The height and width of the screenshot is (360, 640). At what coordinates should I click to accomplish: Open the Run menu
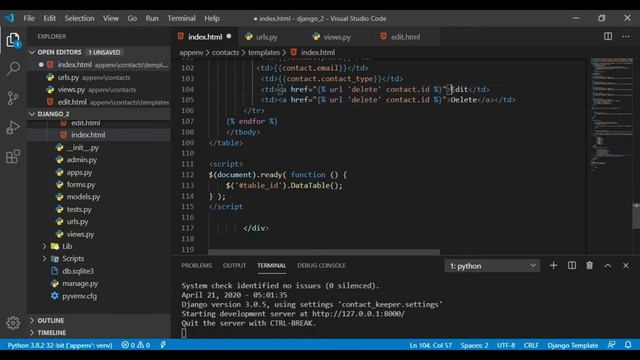pos(152,18)
